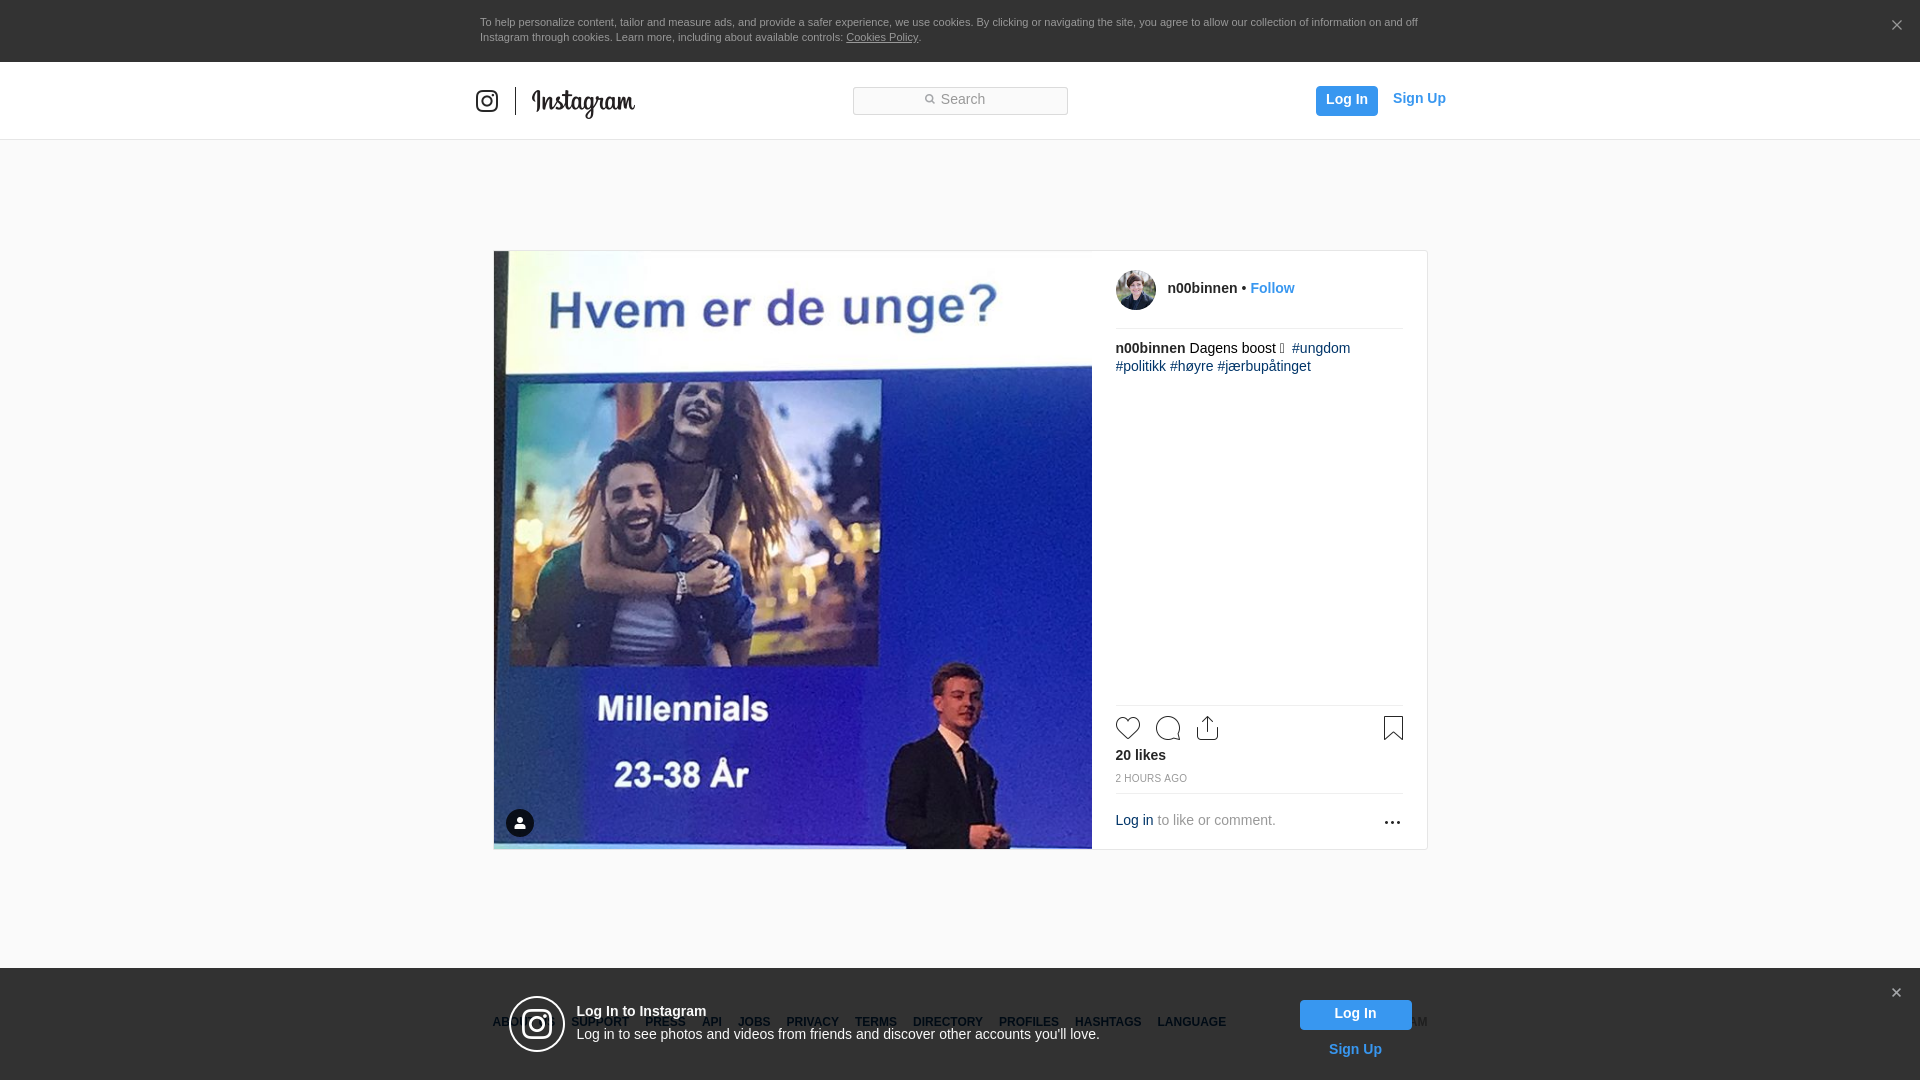Open the DIRECTORY footer link
Viewport: 1920px width, 1080px height.
948,1022
